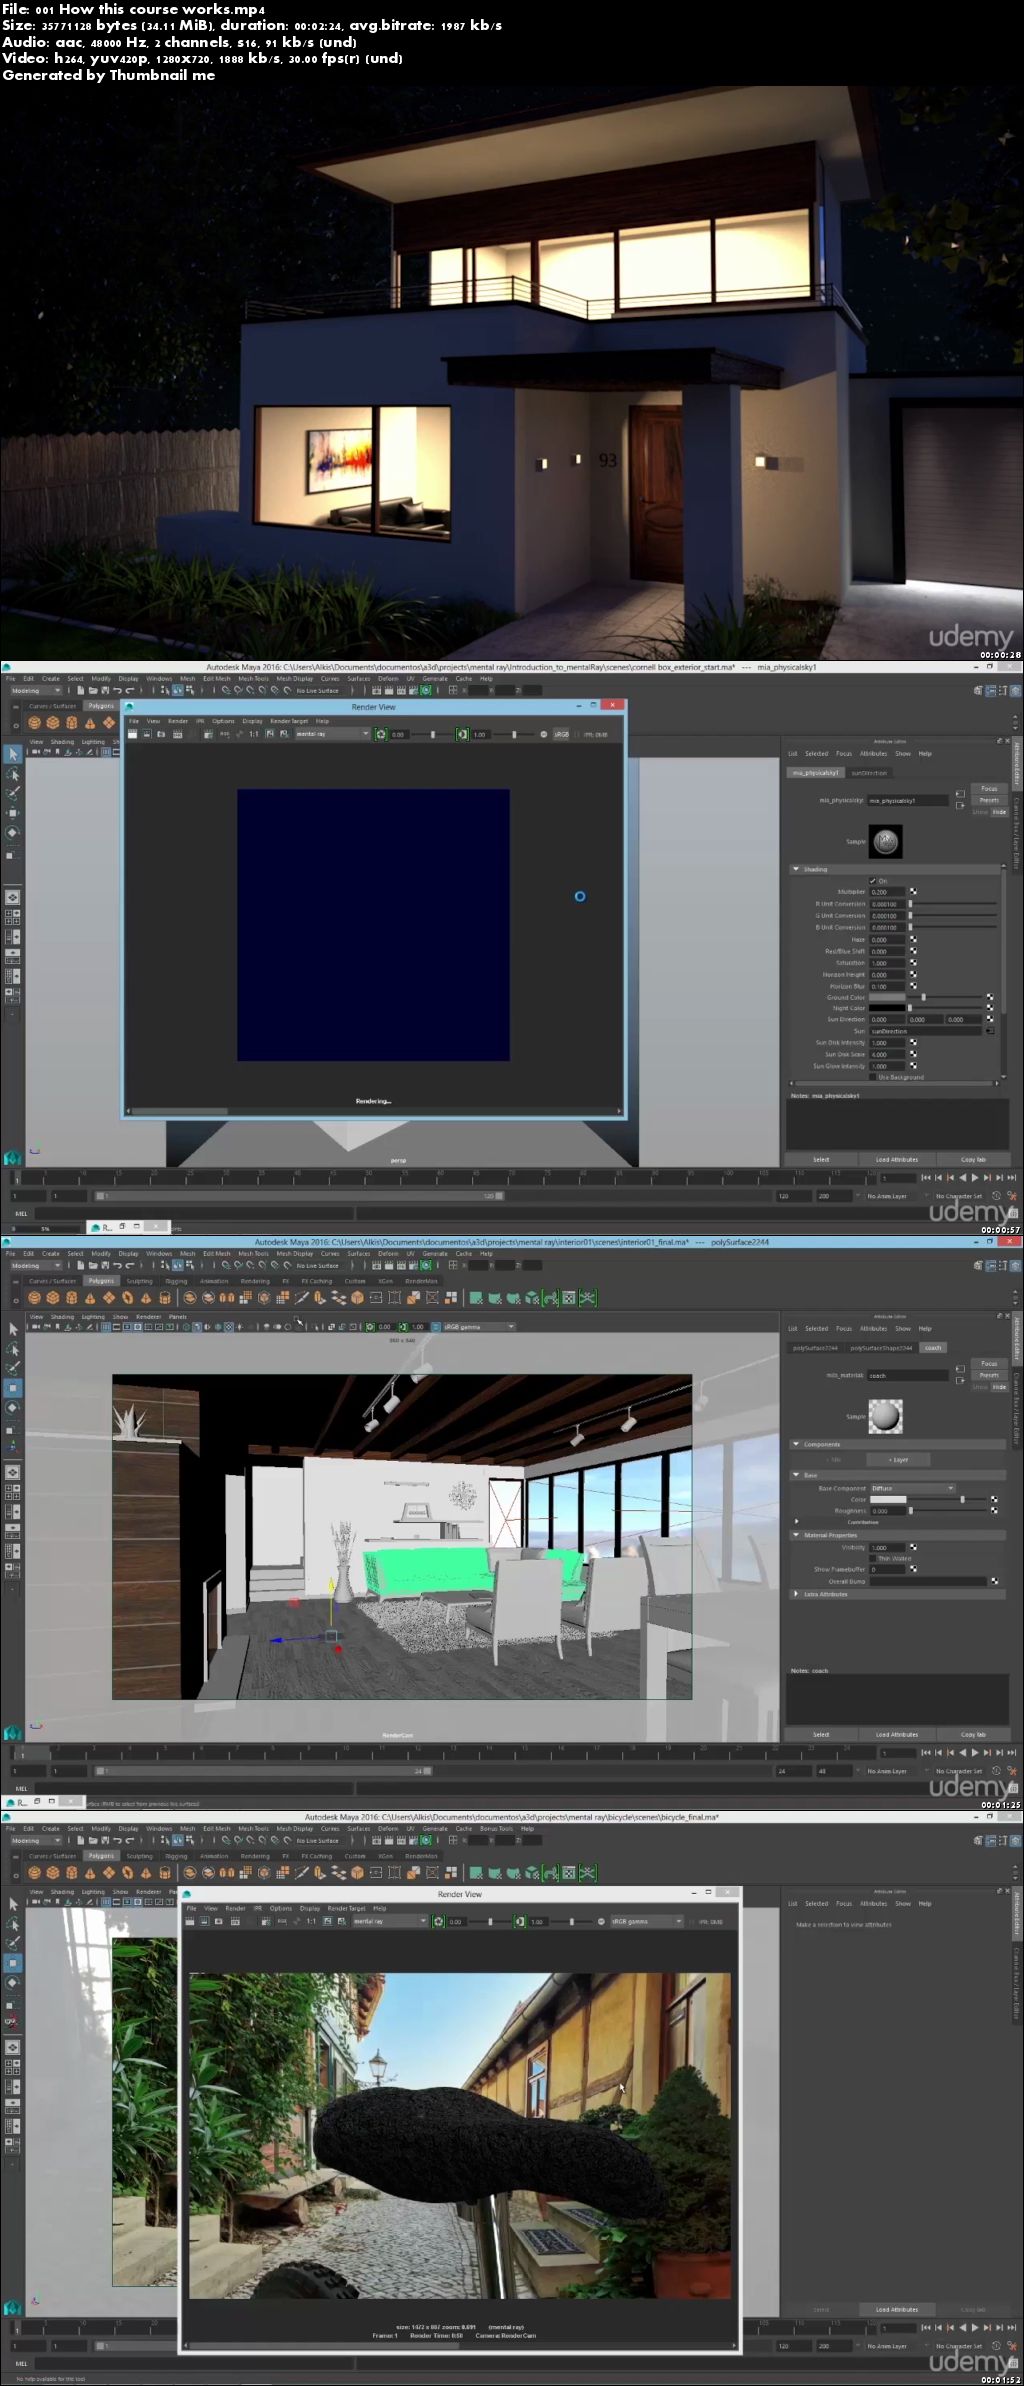
Task: Open 'mental ray' renderer dropdown, cornell Render View
Action: click(x=332, y=734)
